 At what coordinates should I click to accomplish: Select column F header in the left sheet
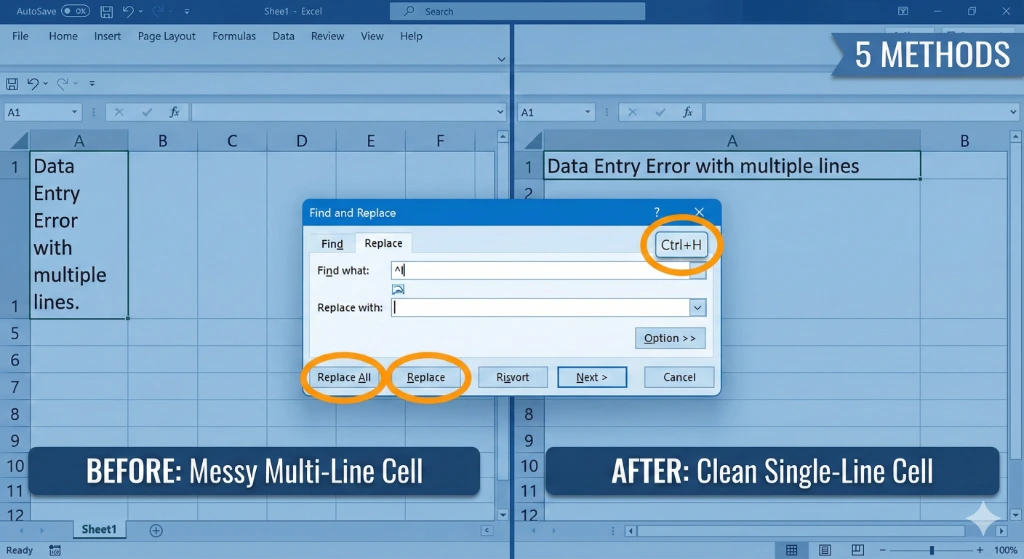[x=440, y=140]
